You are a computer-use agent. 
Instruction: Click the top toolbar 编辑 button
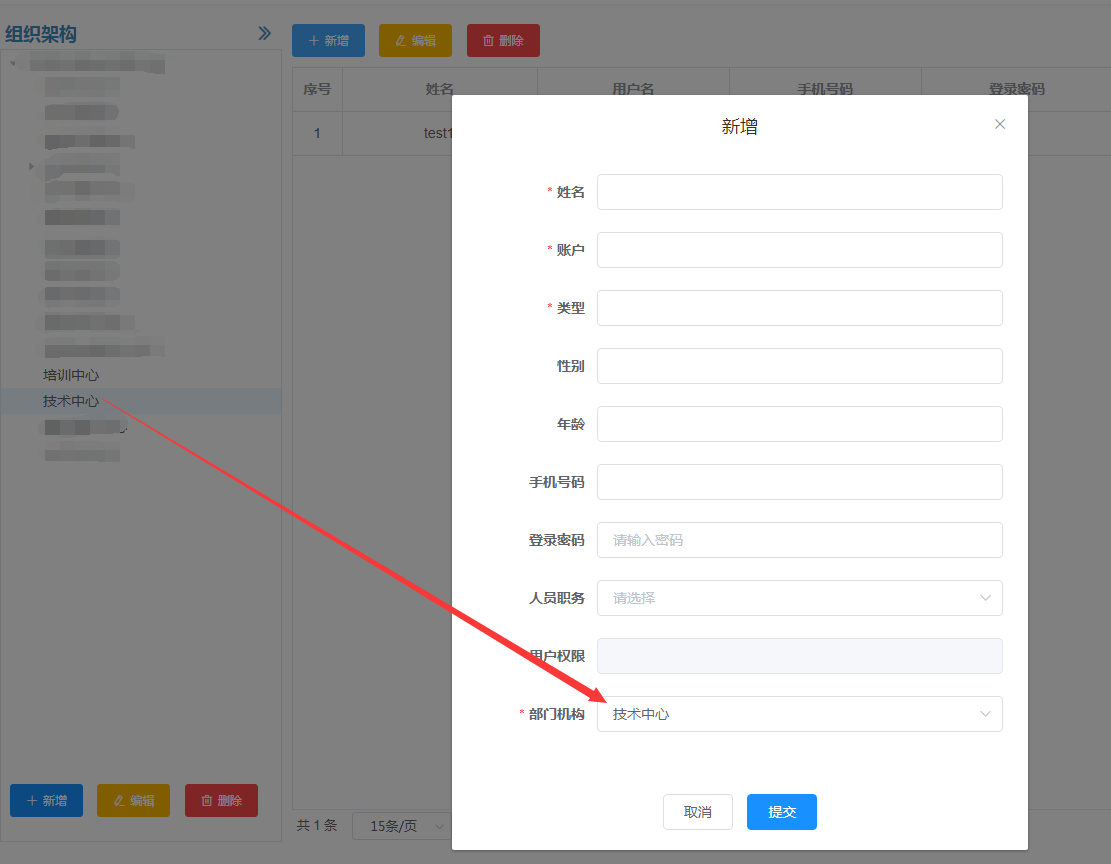coord(415,40)
